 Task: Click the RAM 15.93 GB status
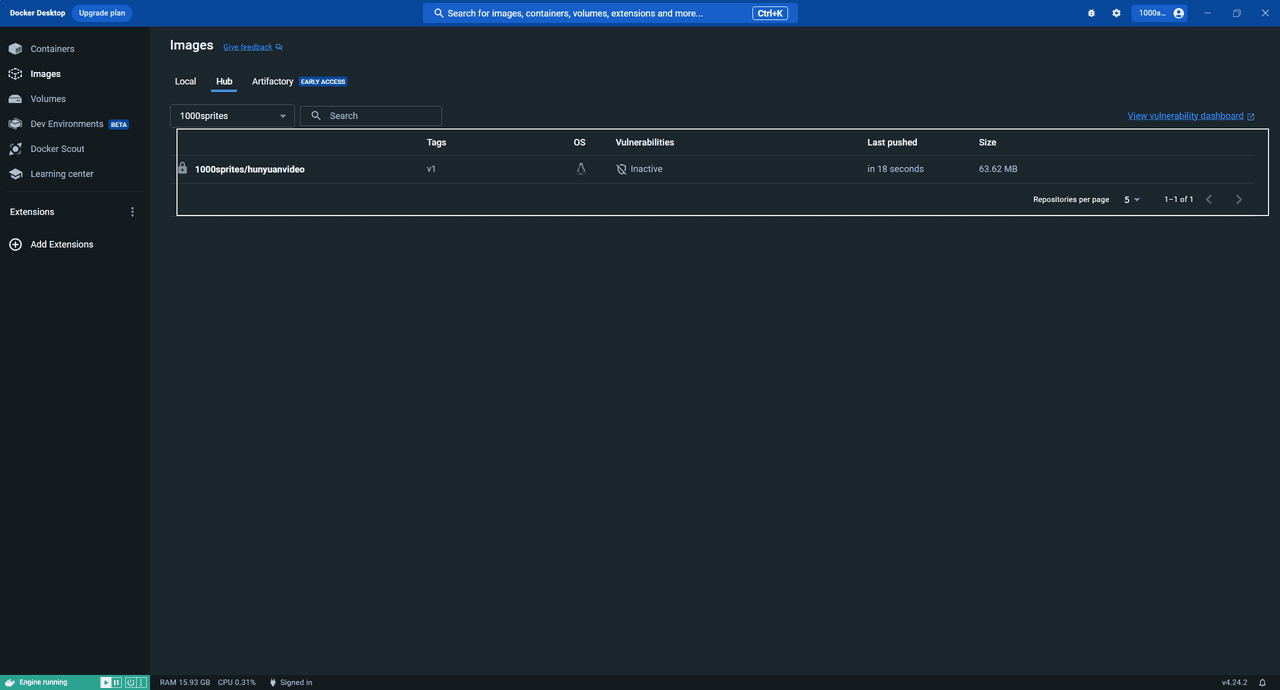click(185, 682)
